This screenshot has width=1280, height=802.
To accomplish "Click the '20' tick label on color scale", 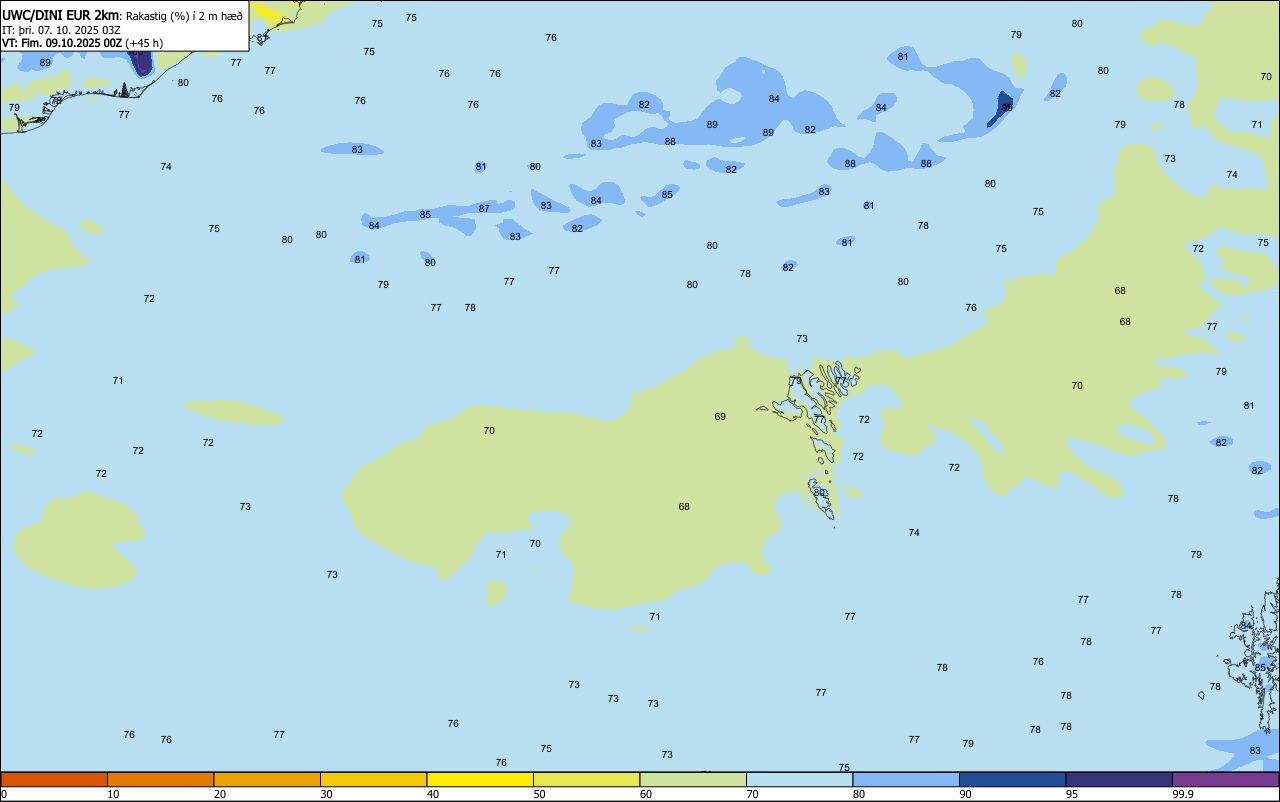I will [x=220, y=794].
